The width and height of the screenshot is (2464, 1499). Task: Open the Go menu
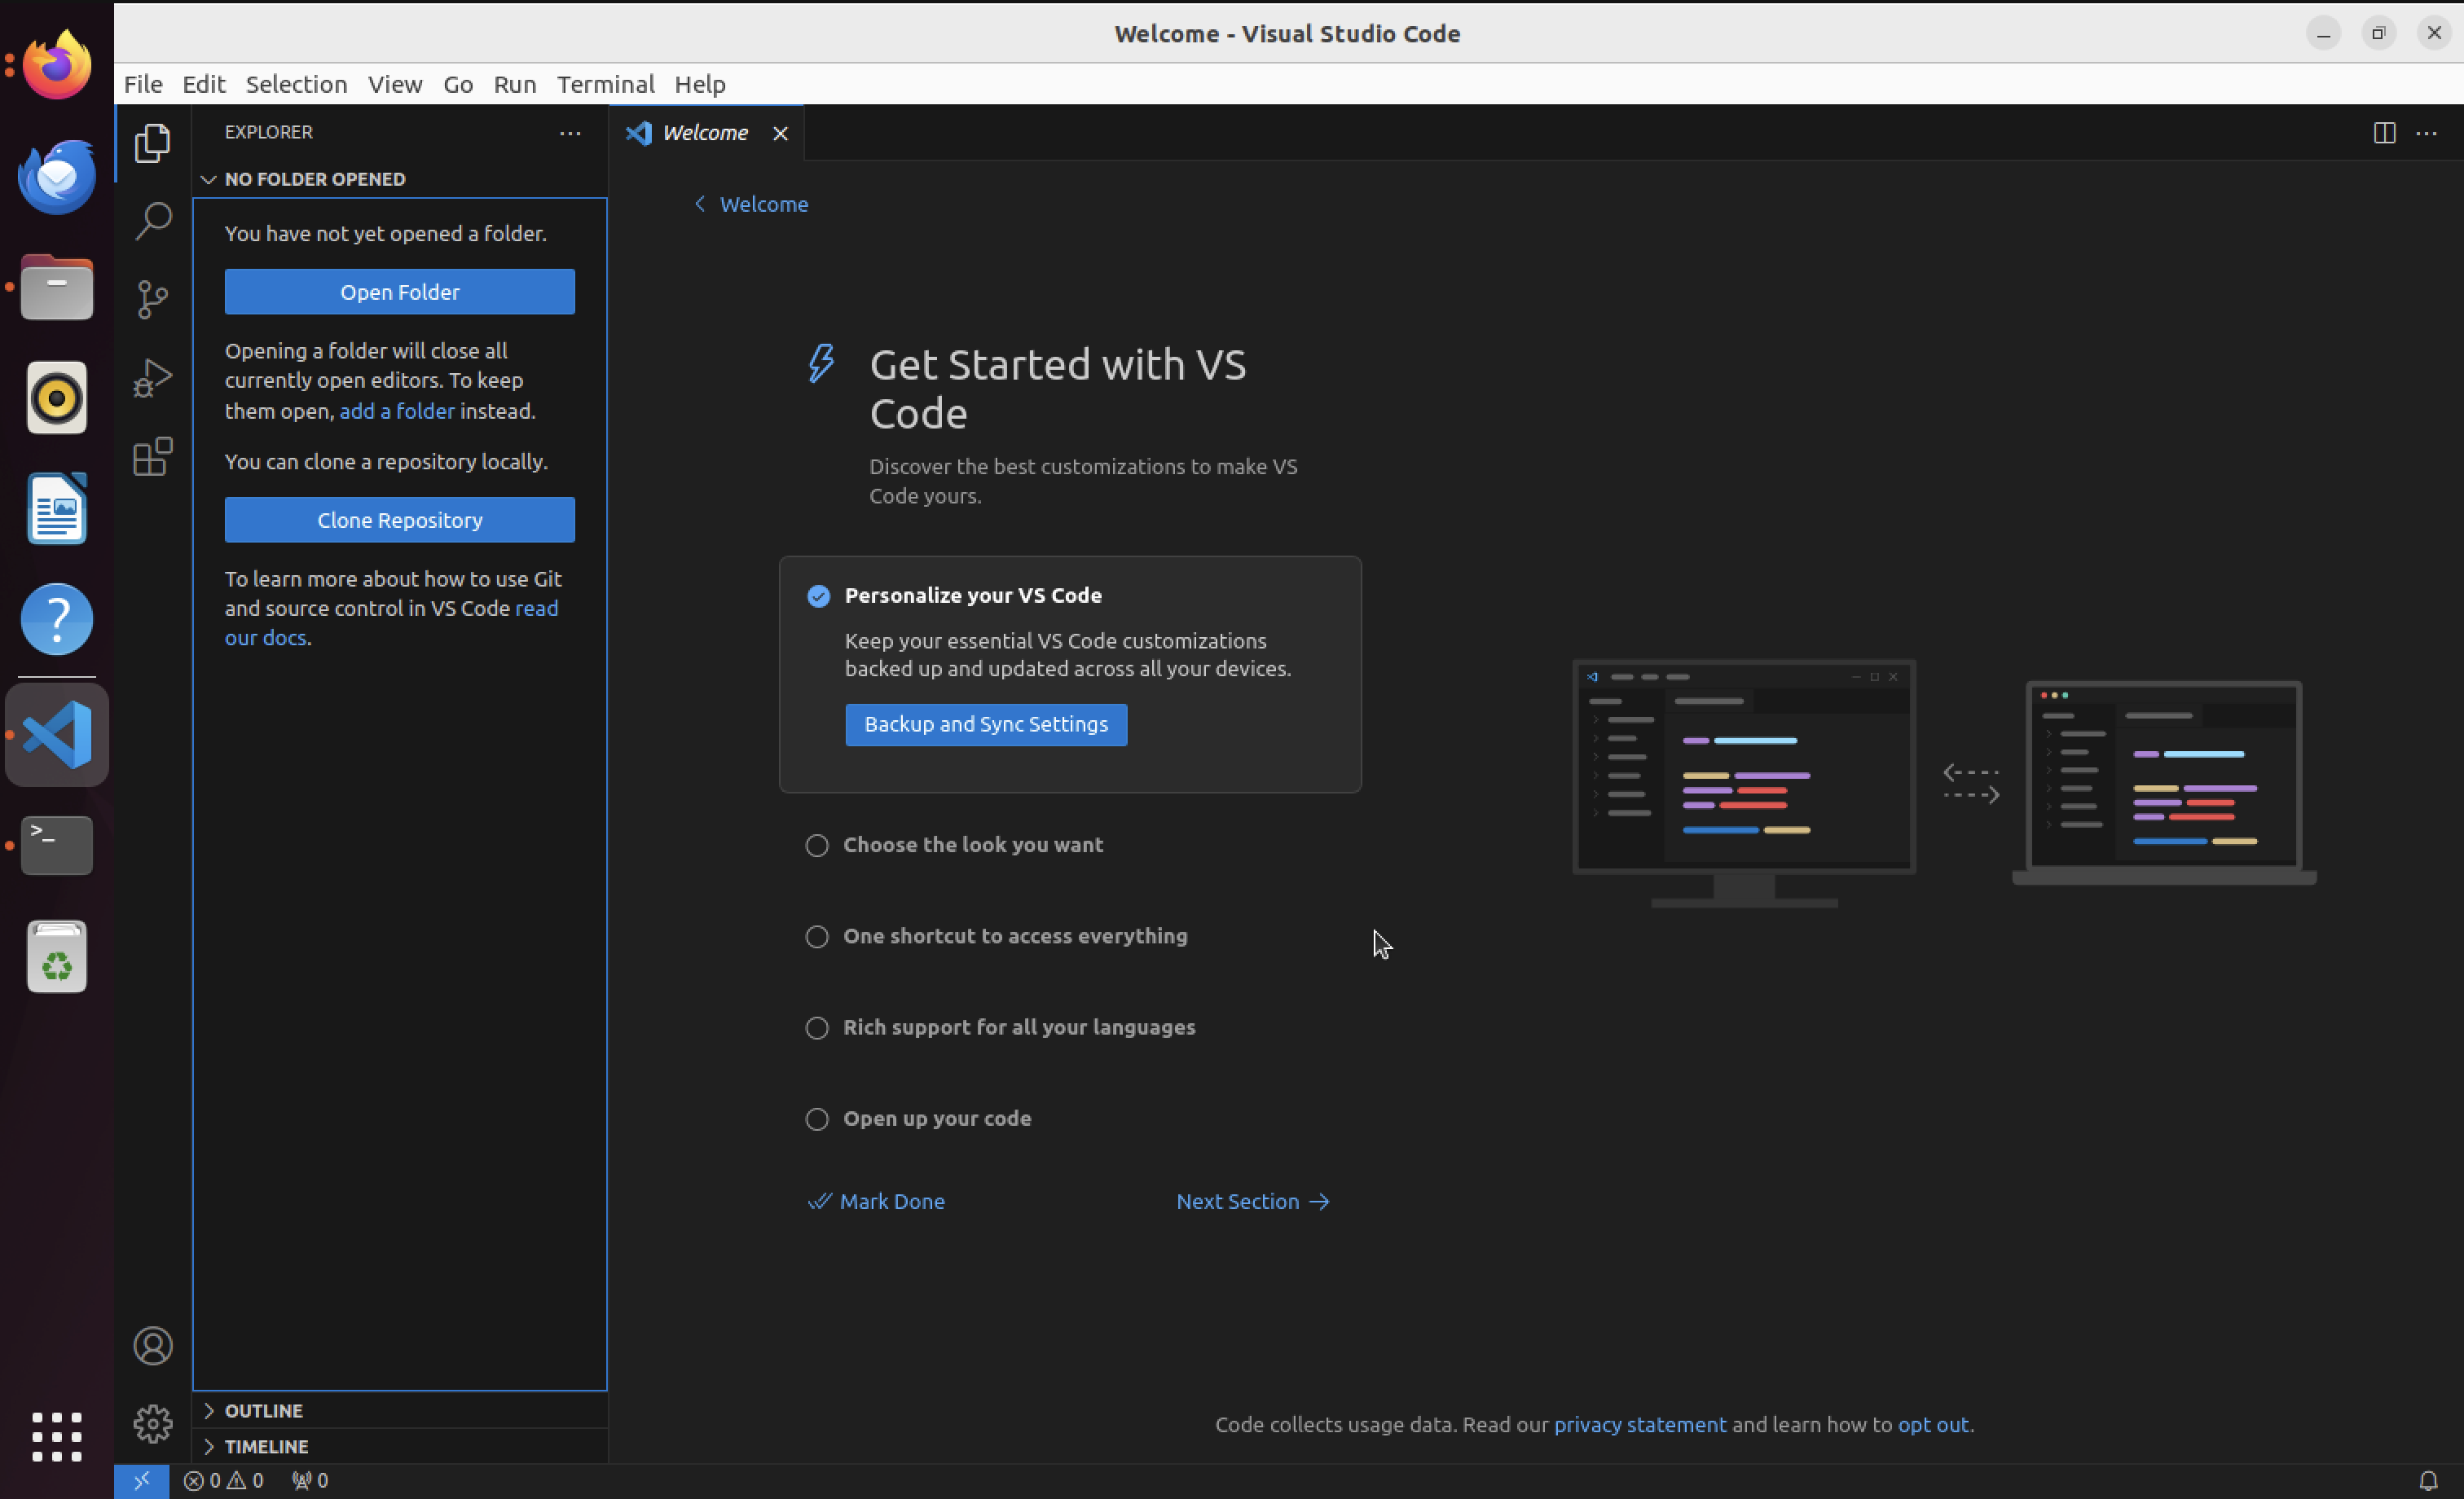(x=458, y=84)
